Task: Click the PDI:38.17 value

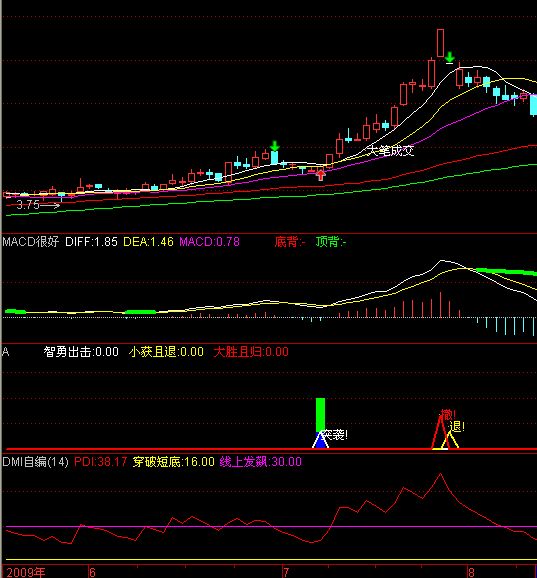Action: (101, 462)
